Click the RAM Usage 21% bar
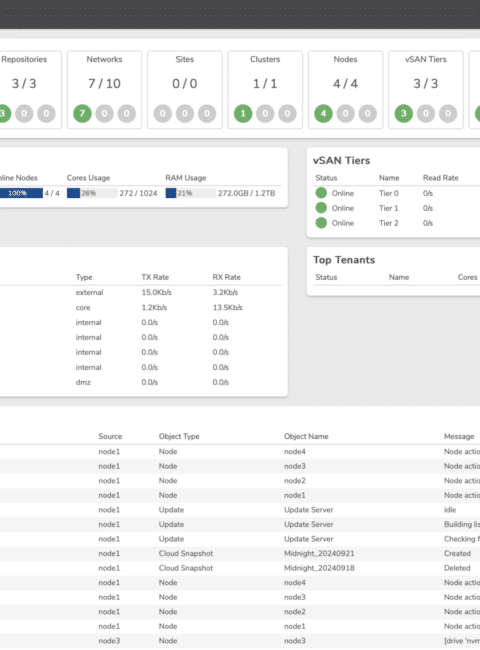Image resolution: width=480 pixels, height=650 pixels. [x=191, y=193]
